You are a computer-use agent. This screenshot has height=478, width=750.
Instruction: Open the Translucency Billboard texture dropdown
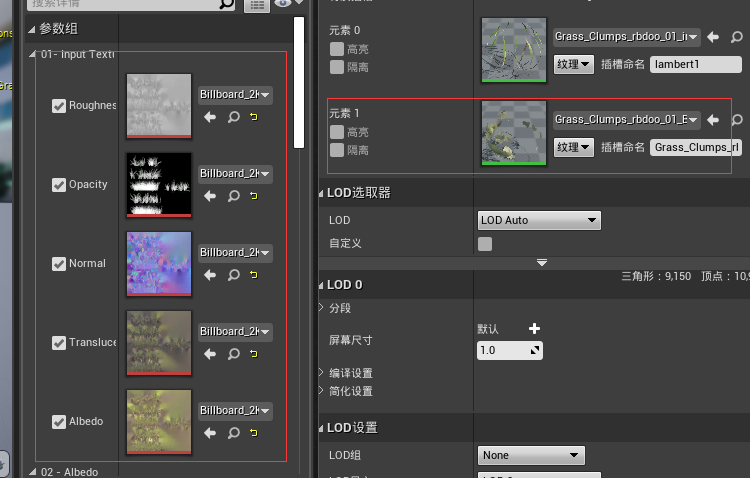[235, 332]
